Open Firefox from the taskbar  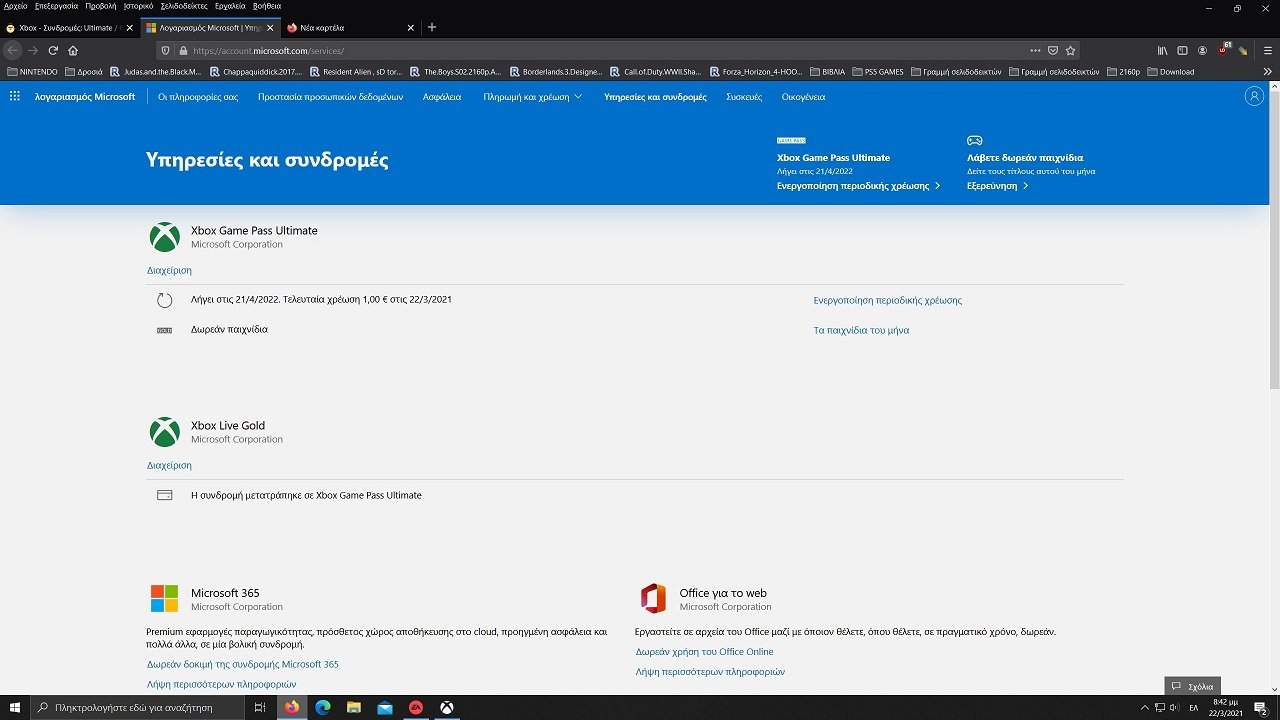tap(292, 707)
